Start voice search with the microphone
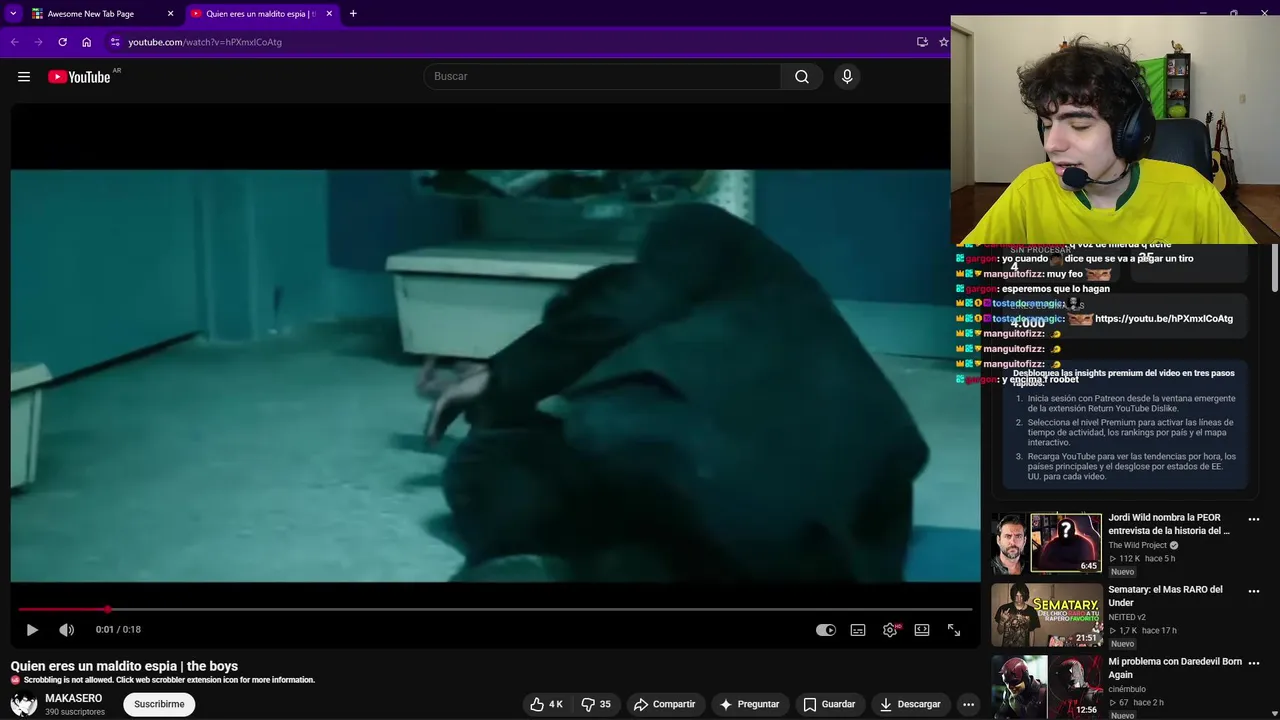Viewport: 1280px width, 720px height. (x=847, y=77)
